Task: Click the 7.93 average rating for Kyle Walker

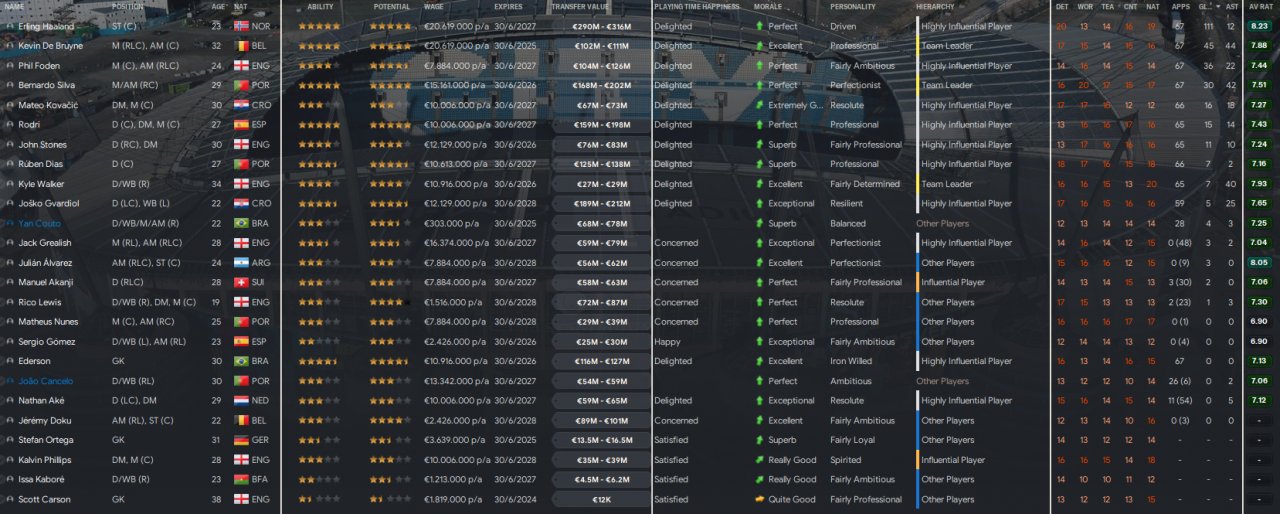Action: pyautogui.click(x=1259, y=184)
